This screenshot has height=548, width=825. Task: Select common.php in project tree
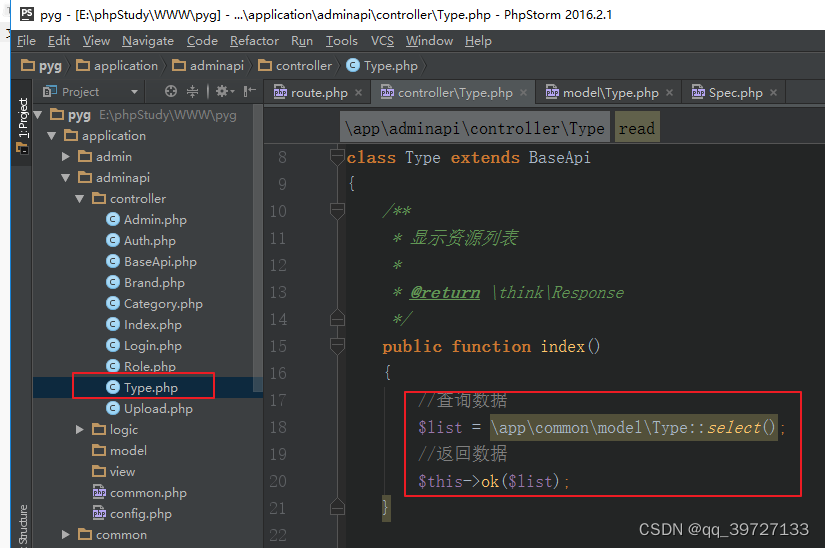point(139,493)
